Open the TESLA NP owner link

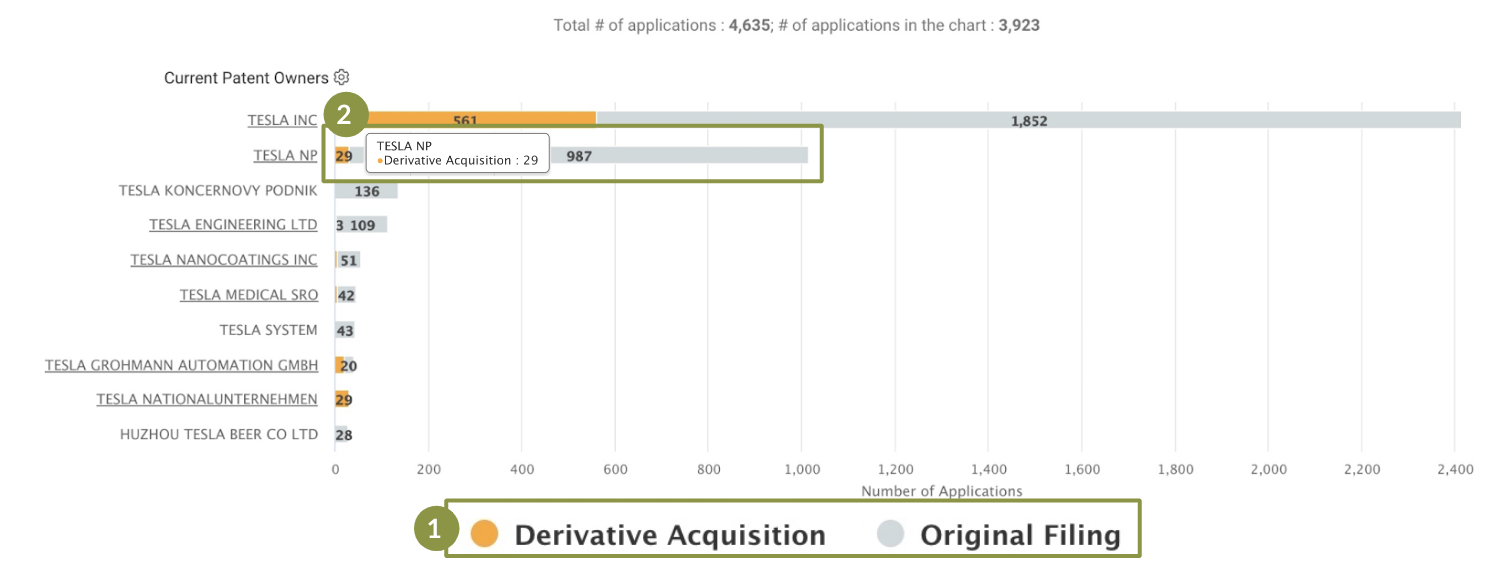(x=285, y=155)
